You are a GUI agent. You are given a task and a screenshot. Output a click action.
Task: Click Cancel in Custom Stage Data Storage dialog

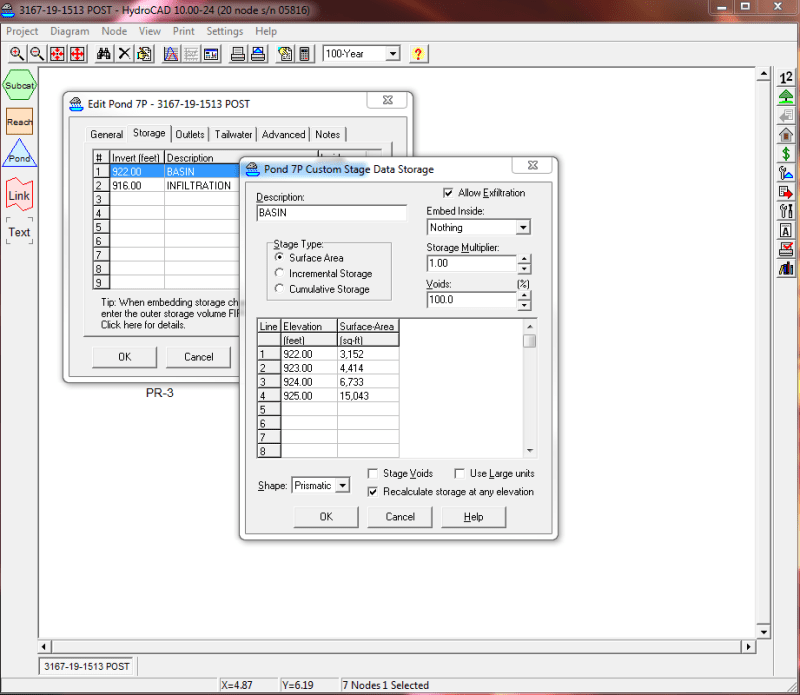click(x=400, y=516)
